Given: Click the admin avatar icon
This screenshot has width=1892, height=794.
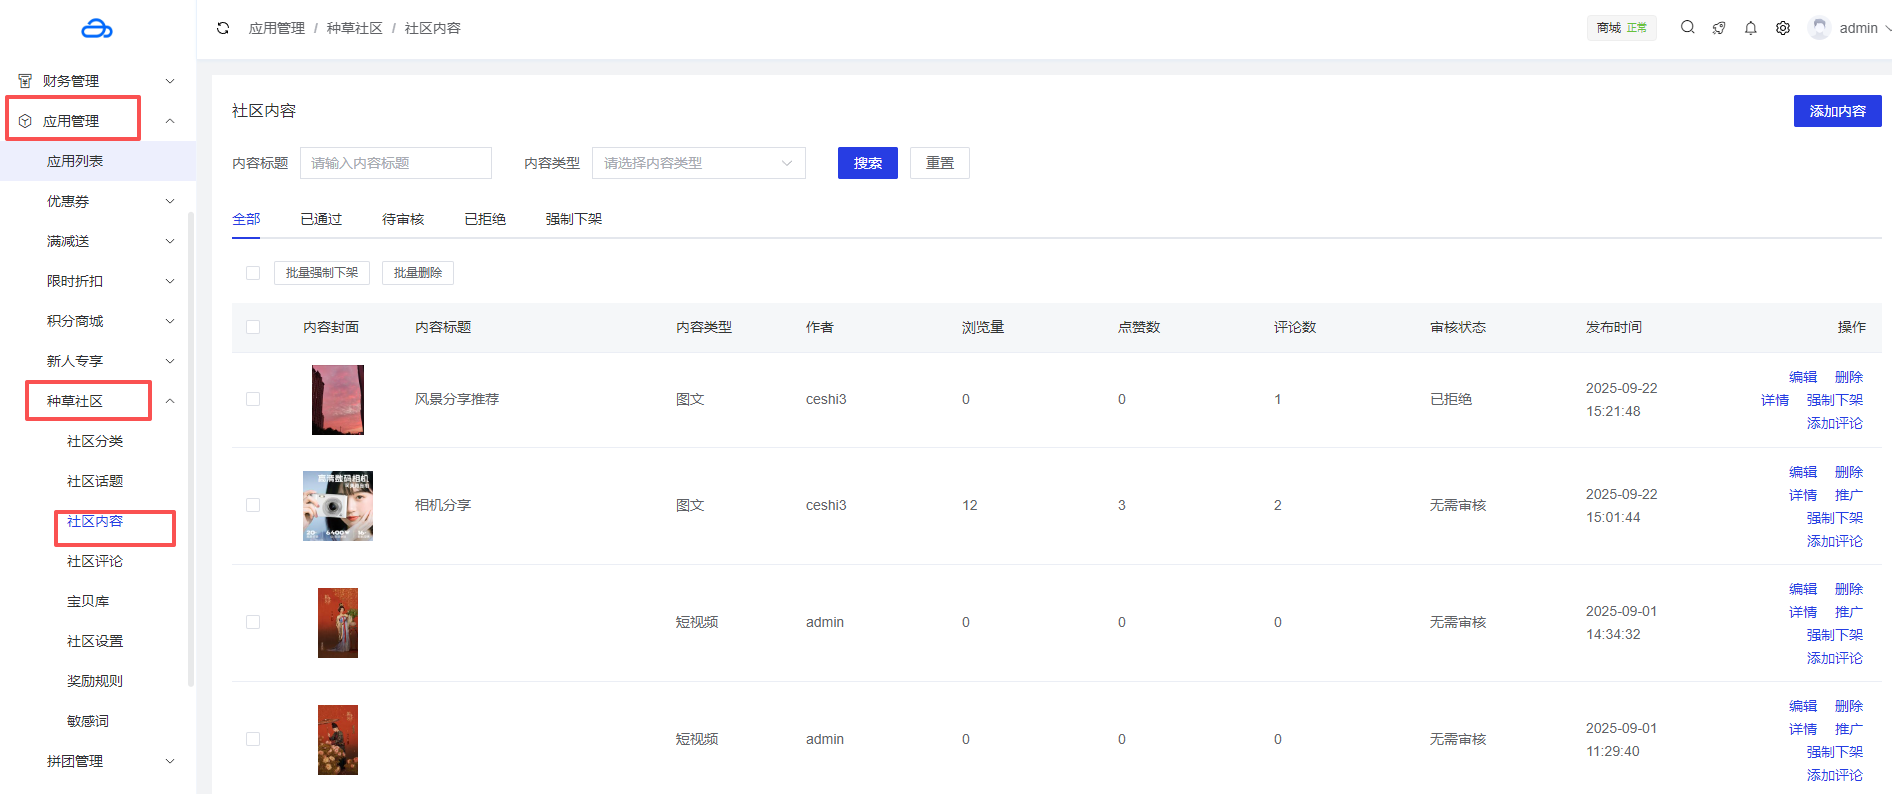Looking at the screenshot, I should point(1819,28).
